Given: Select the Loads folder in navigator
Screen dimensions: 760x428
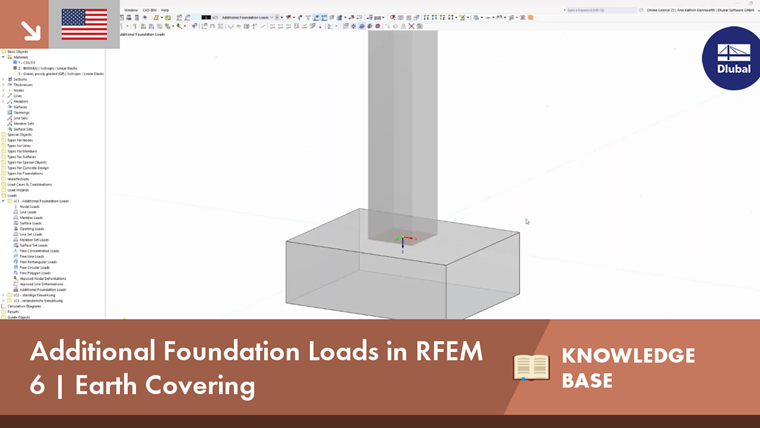Looking at the screenshot, I should [x=12, y=196].
